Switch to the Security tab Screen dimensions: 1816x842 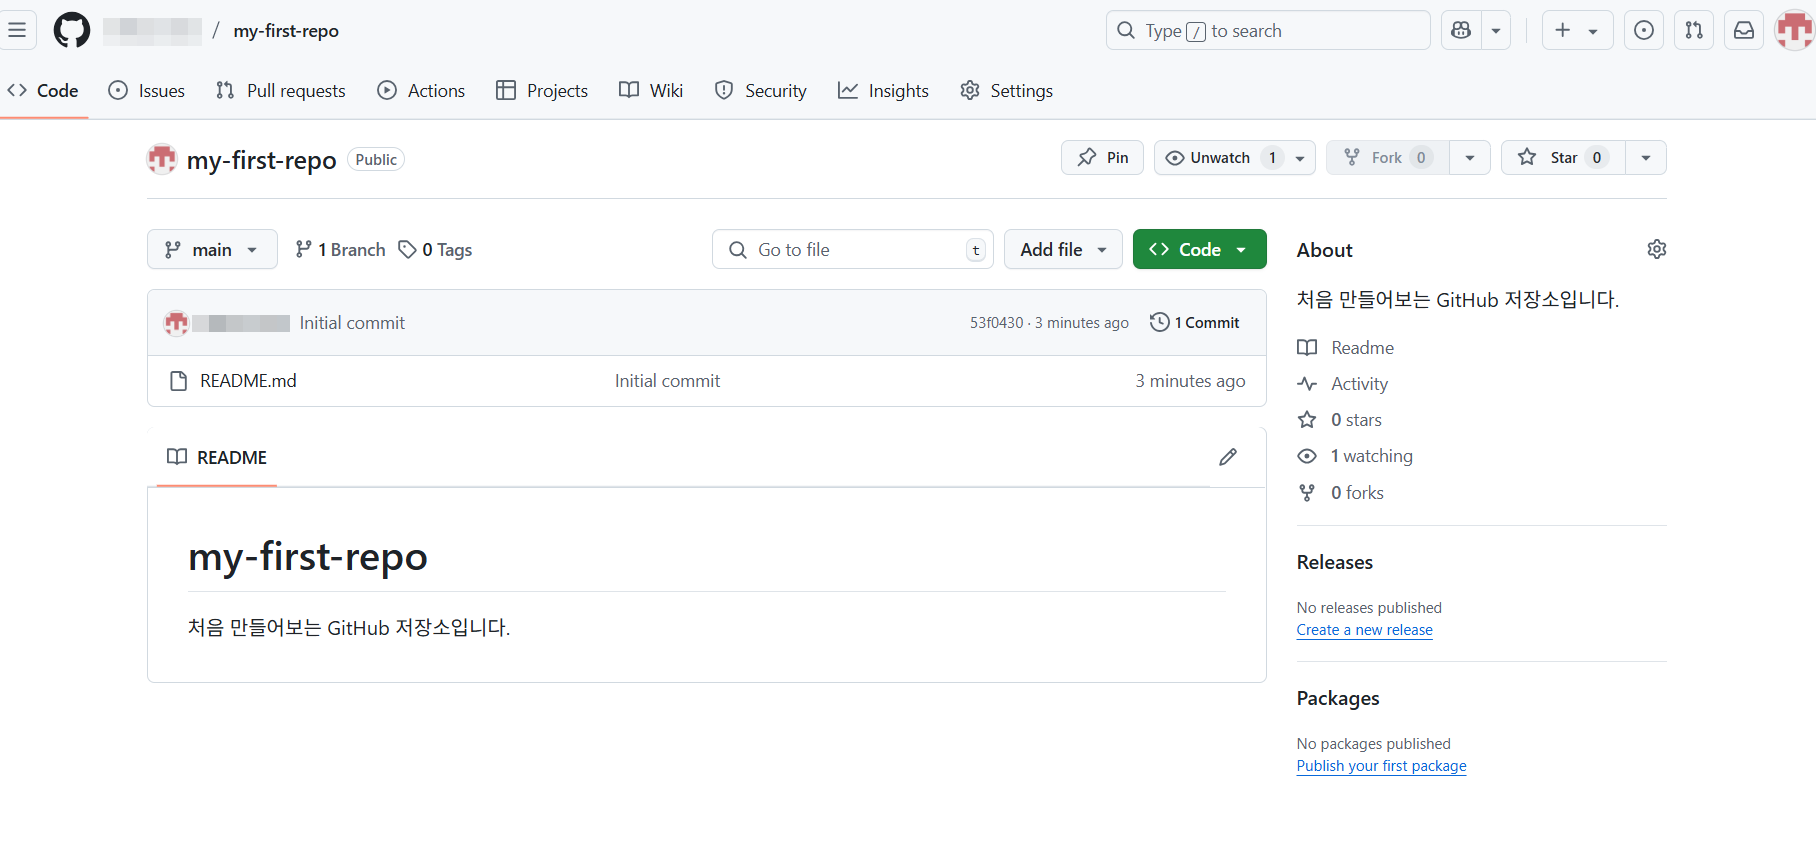[x=761, y=91]
